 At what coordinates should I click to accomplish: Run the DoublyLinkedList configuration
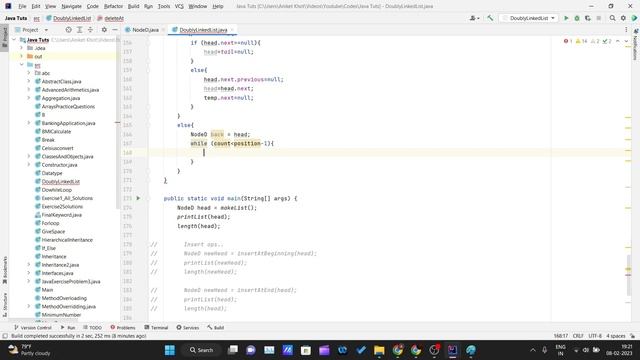pos(566,18)
